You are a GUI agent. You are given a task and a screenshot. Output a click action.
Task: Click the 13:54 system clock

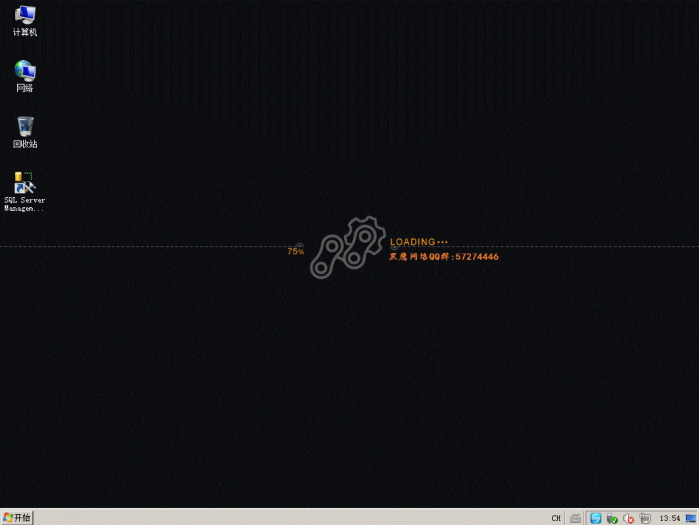tap(670, 518)
